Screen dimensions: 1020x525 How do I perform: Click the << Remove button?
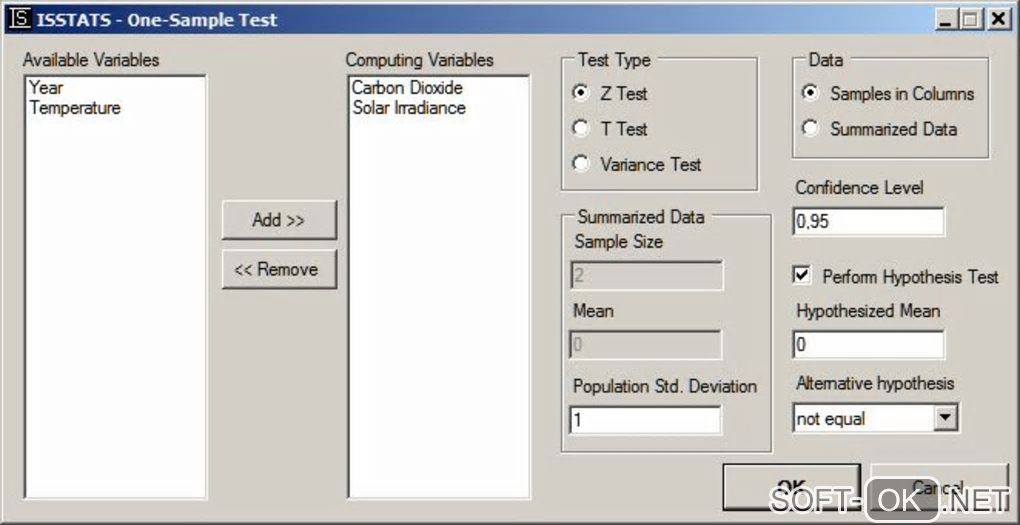278,269
